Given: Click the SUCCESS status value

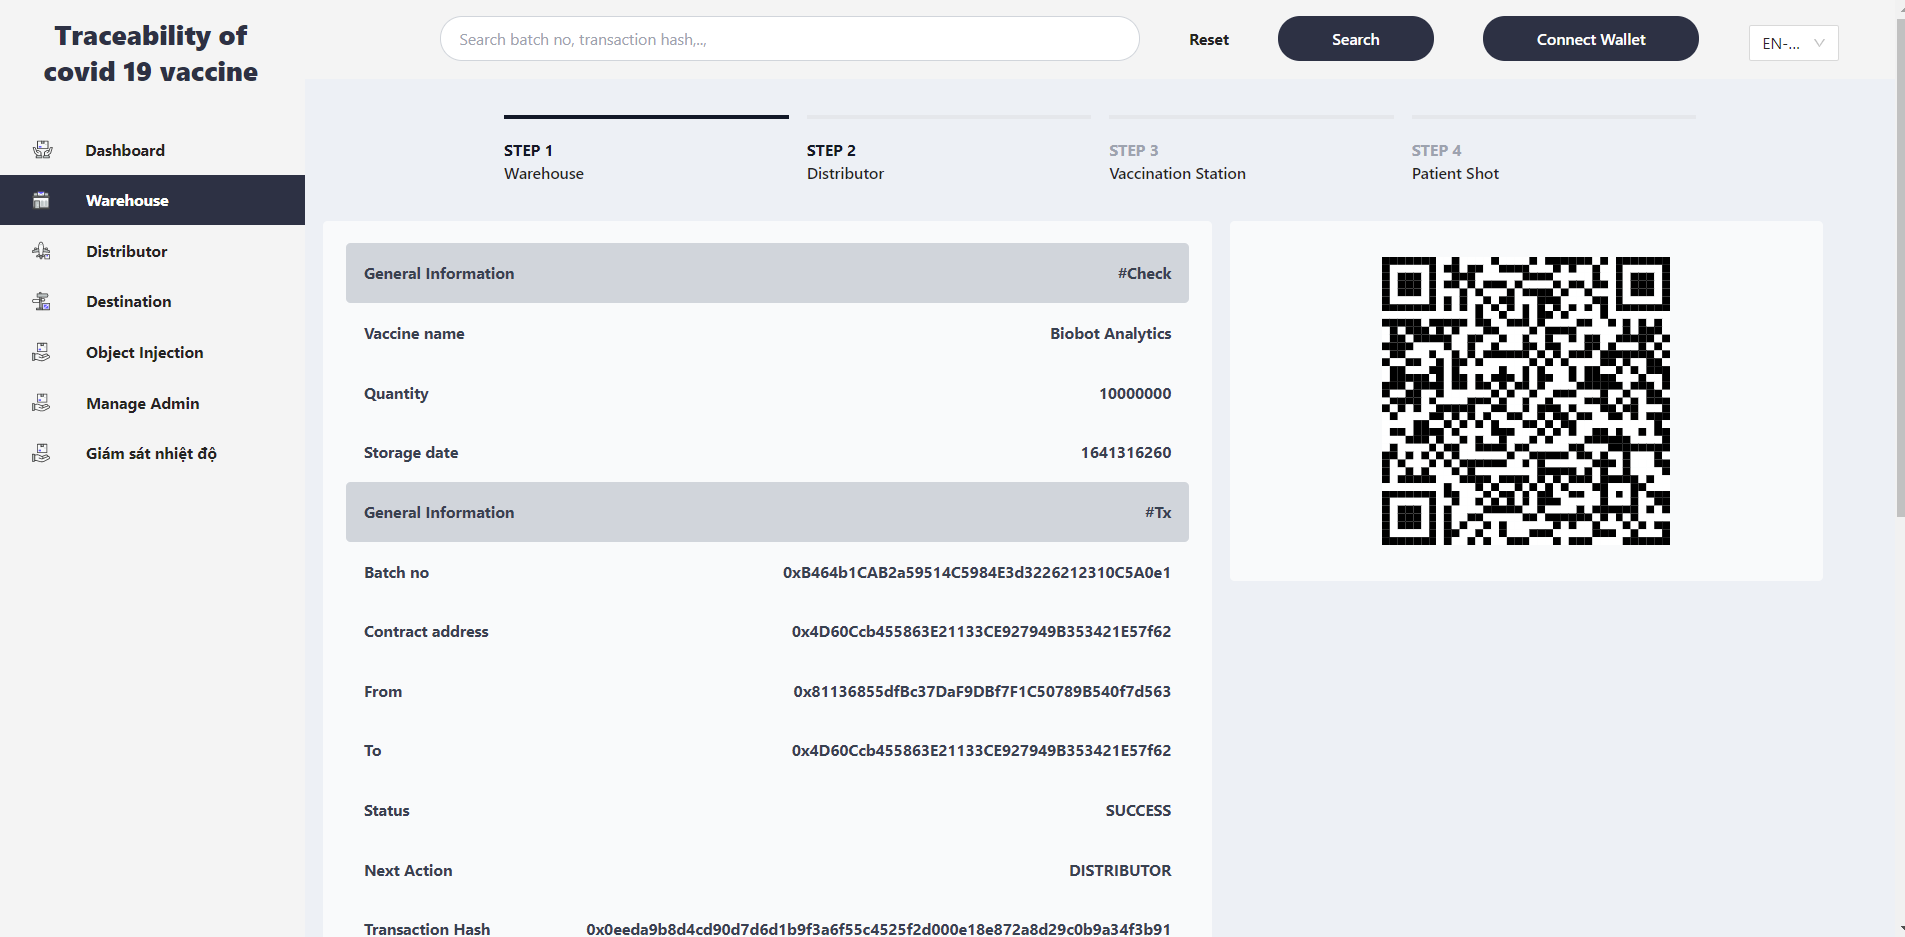Looking at the screenshot, I should click(x=1138, y=810).
